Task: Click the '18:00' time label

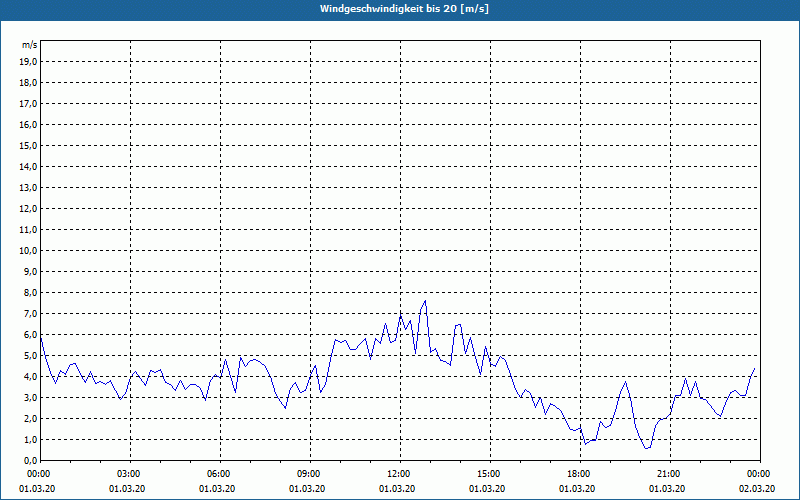Action: tap(581, 474)
